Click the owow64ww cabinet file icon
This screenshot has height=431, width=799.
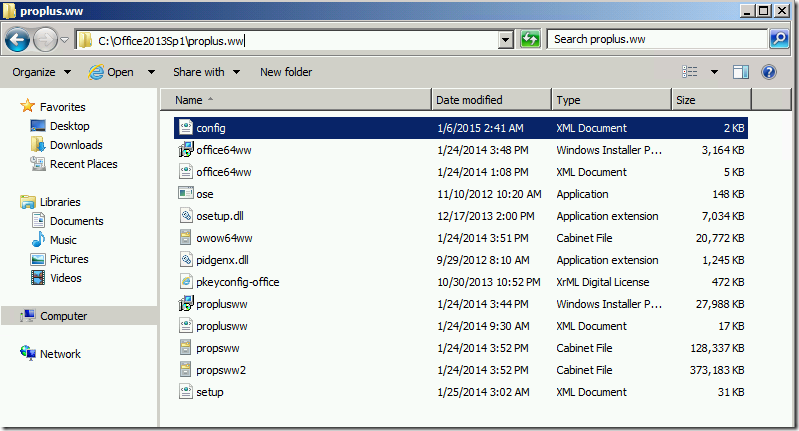(x=185, y=238)
